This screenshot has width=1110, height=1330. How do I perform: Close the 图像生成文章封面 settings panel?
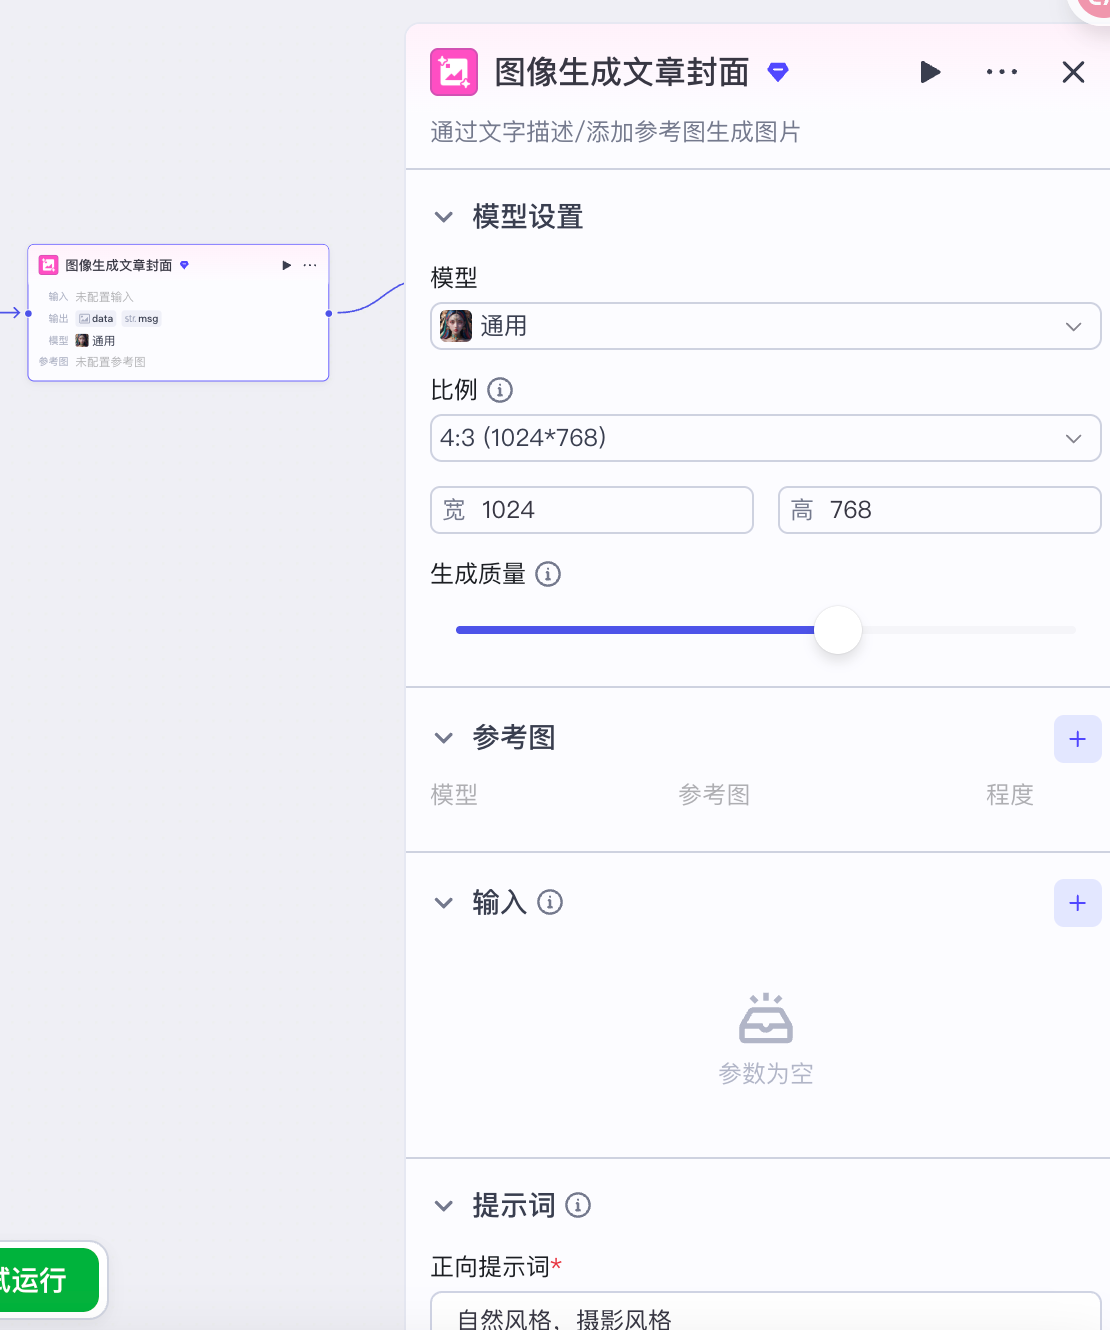[x=1073, y=72]
